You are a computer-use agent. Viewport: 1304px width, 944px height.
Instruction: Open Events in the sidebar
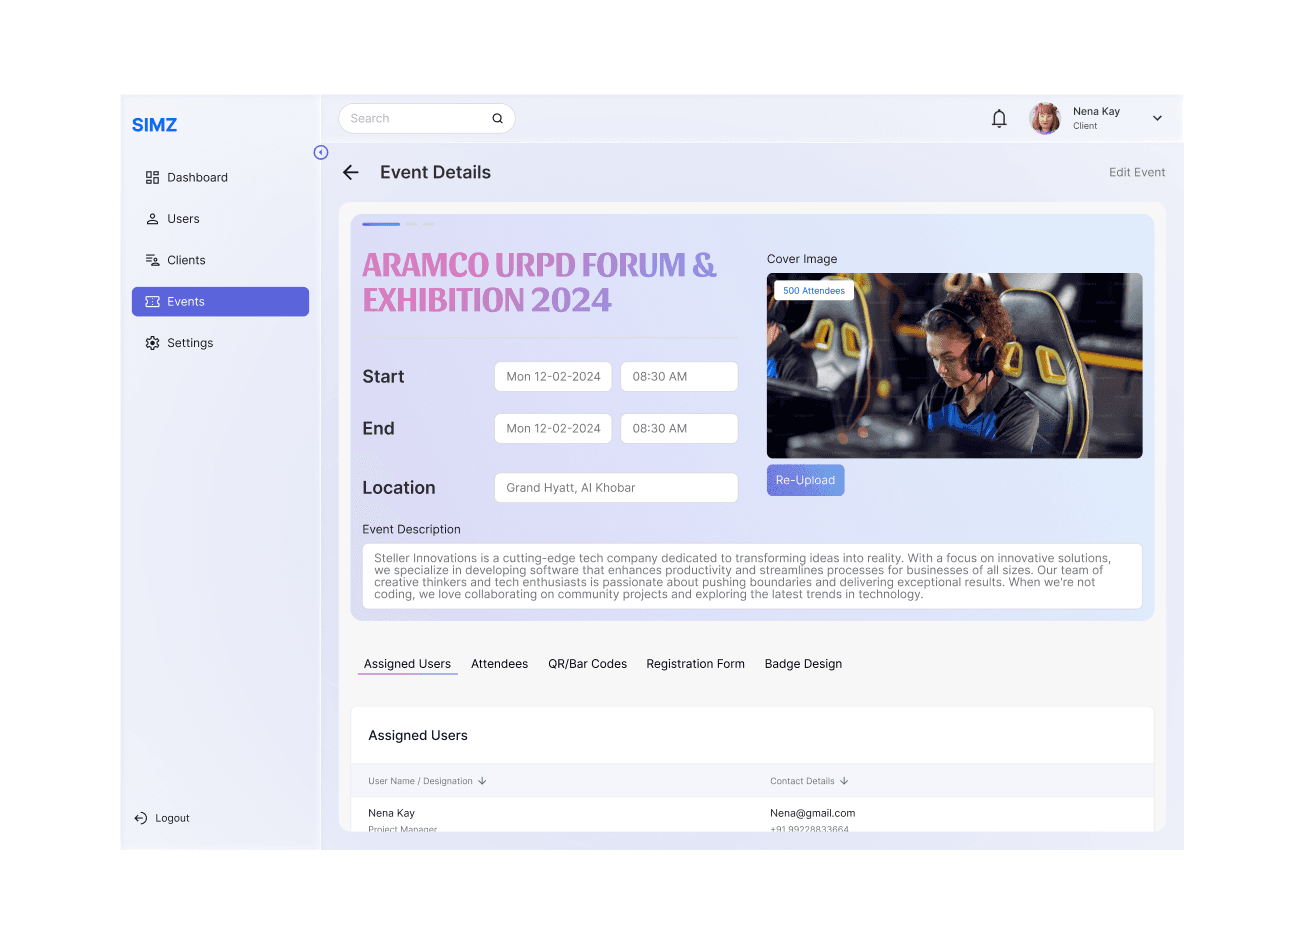click(220, 302)
